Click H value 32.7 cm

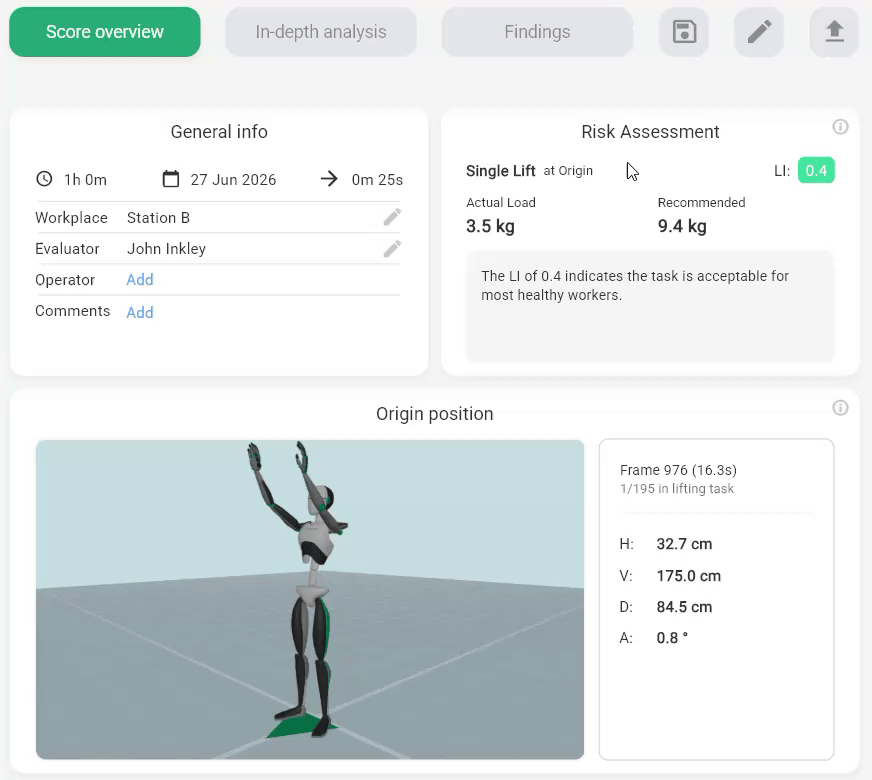pos(684,544)
